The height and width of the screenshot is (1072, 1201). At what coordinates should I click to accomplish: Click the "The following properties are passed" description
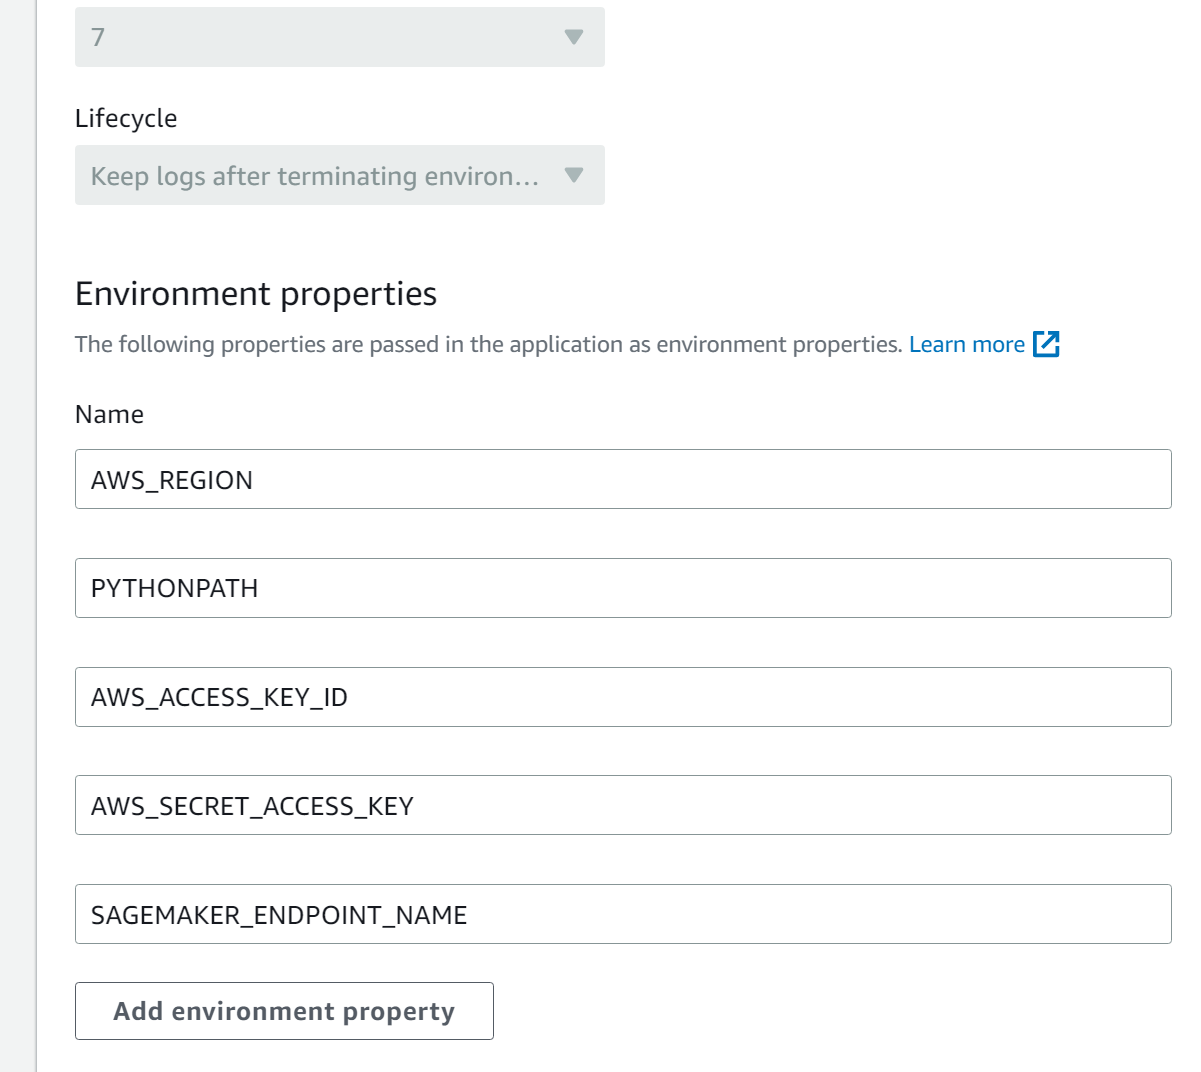pos(488,344)
